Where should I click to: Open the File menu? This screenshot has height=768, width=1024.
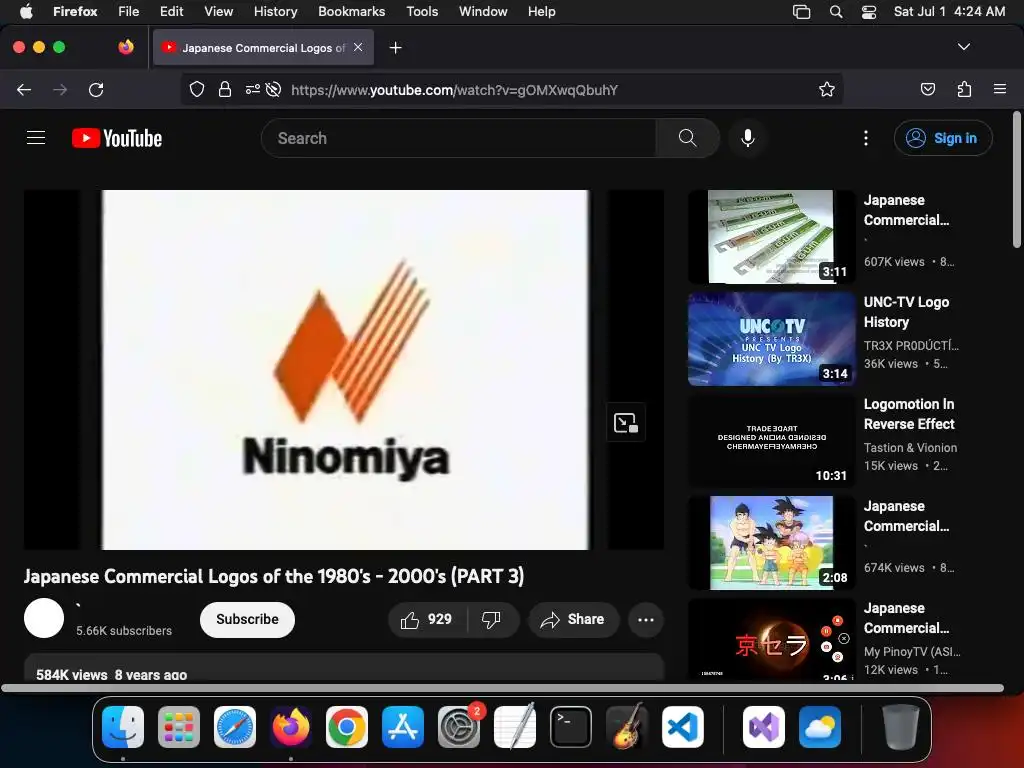[x=129, y=12]
